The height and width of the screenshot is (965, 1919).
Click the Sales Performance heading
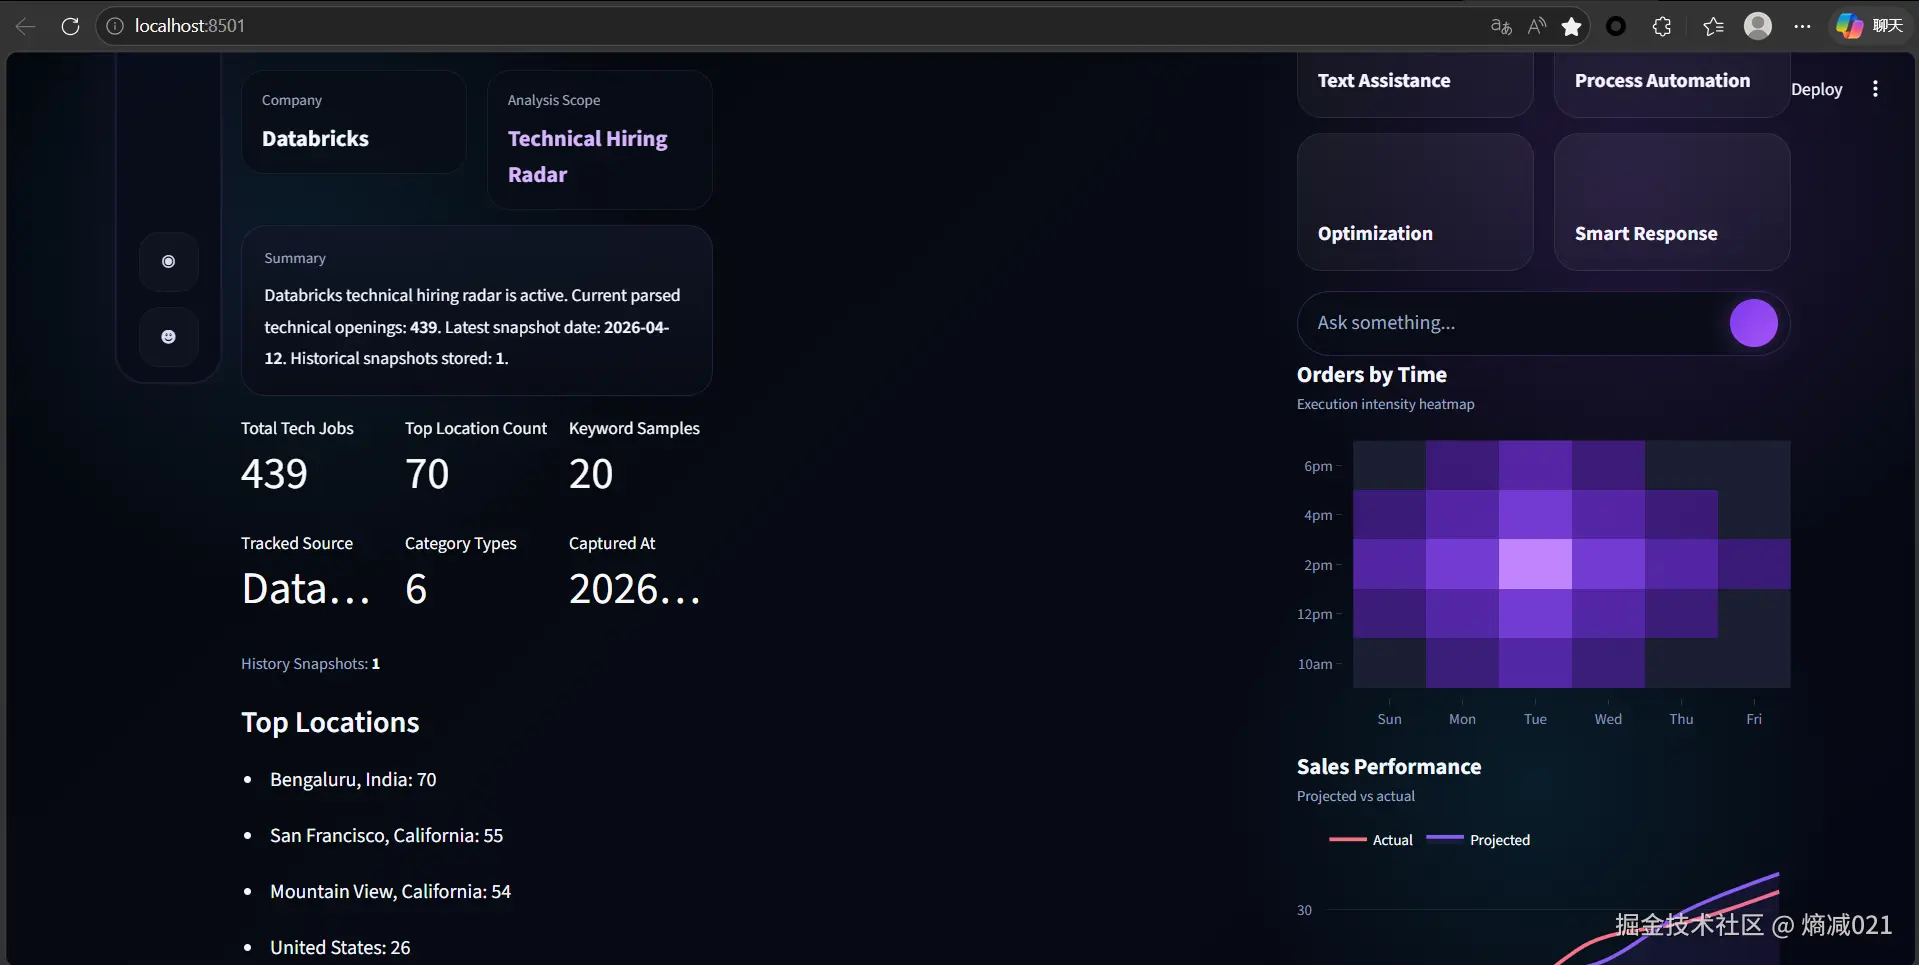click(x=1389, y=767)
